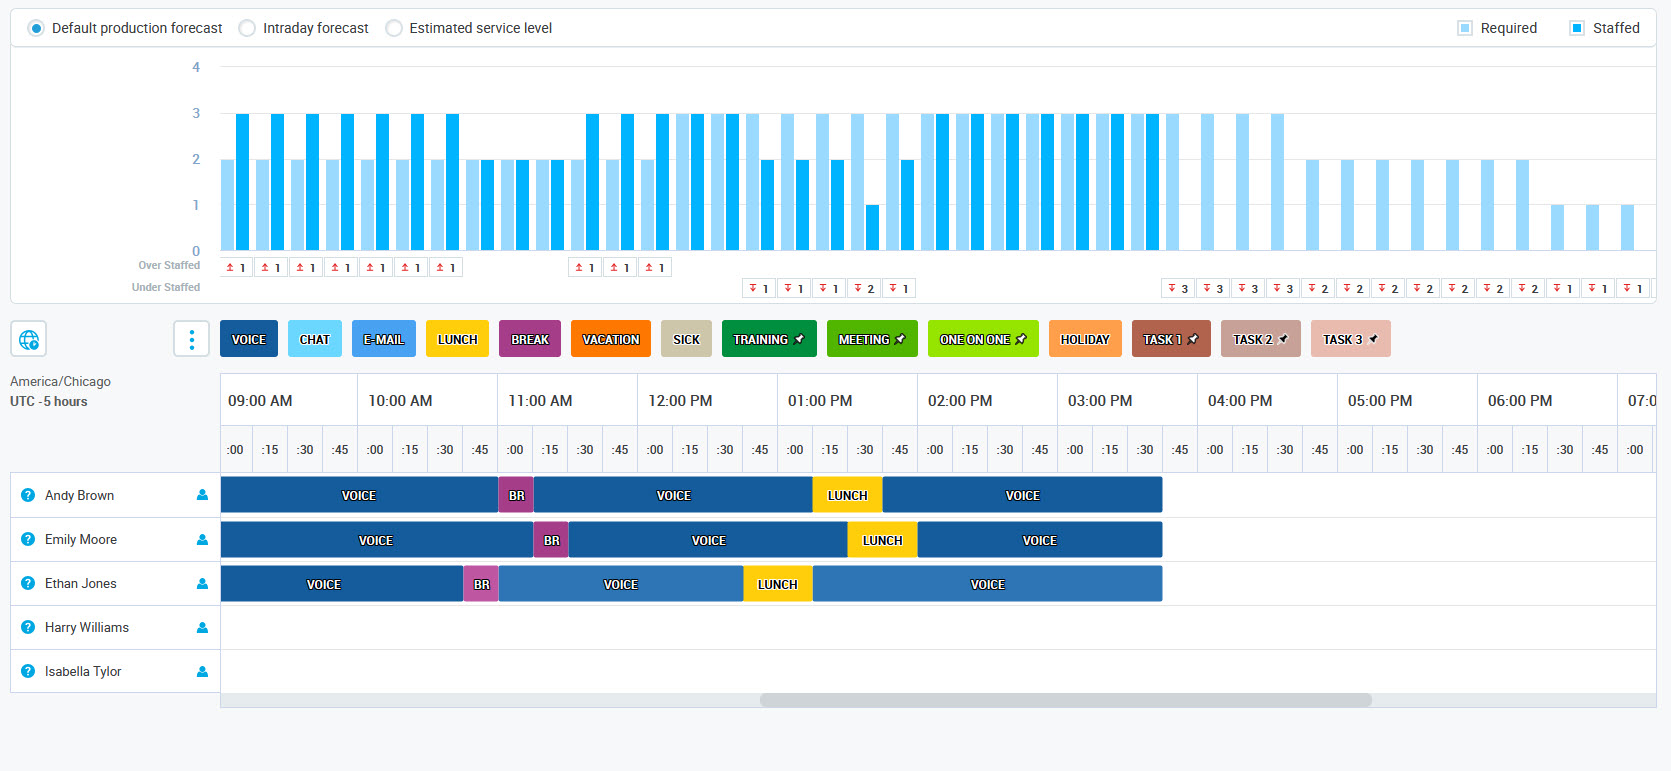Pick the VOICE activity swatch
The width and height of the screenshot is (1671, 771).
coord(249,339)
